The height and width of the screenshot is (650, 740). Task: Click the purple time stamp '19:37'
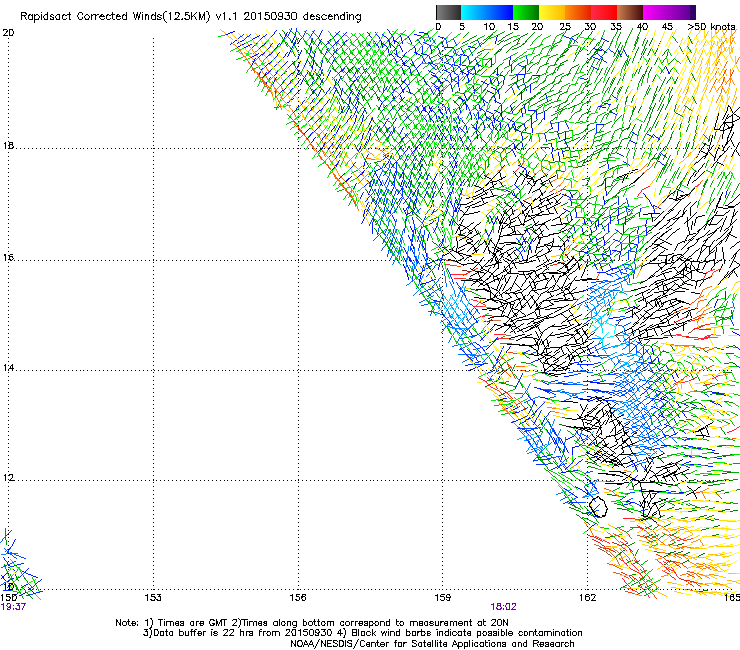click(13, 607)
